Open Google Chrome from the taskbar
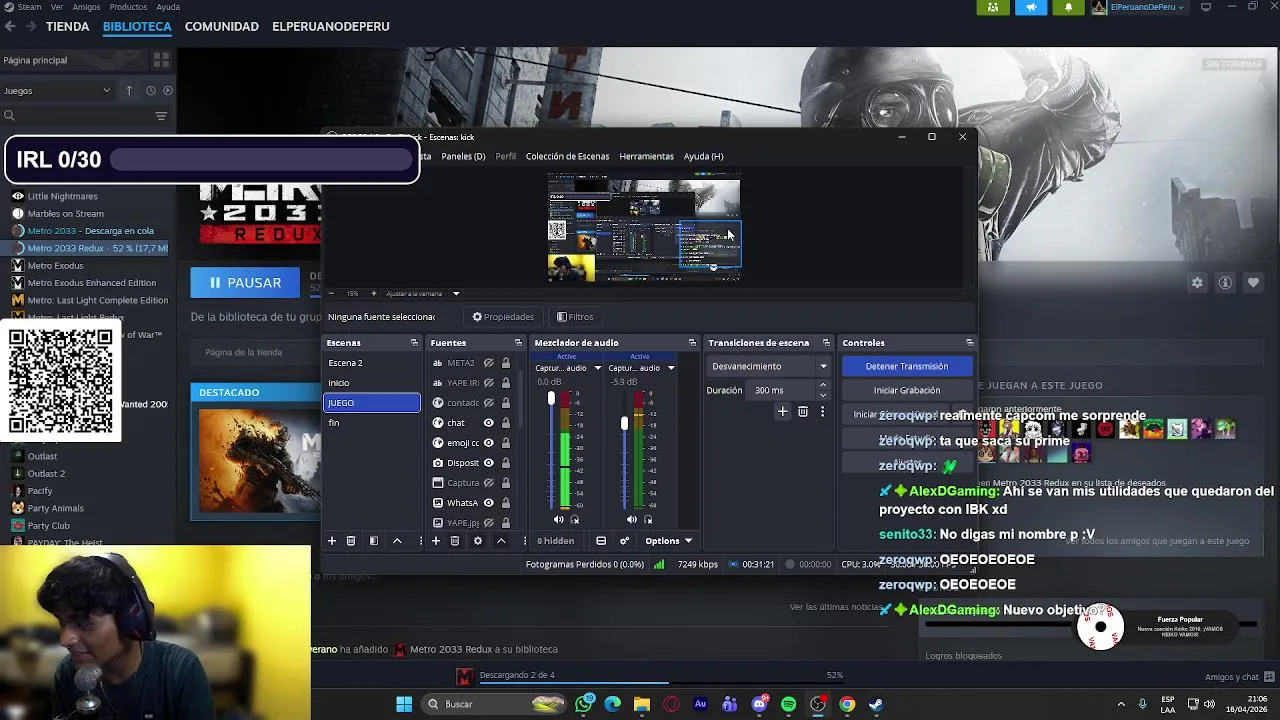1280x720 pixels. click(847, 704)
